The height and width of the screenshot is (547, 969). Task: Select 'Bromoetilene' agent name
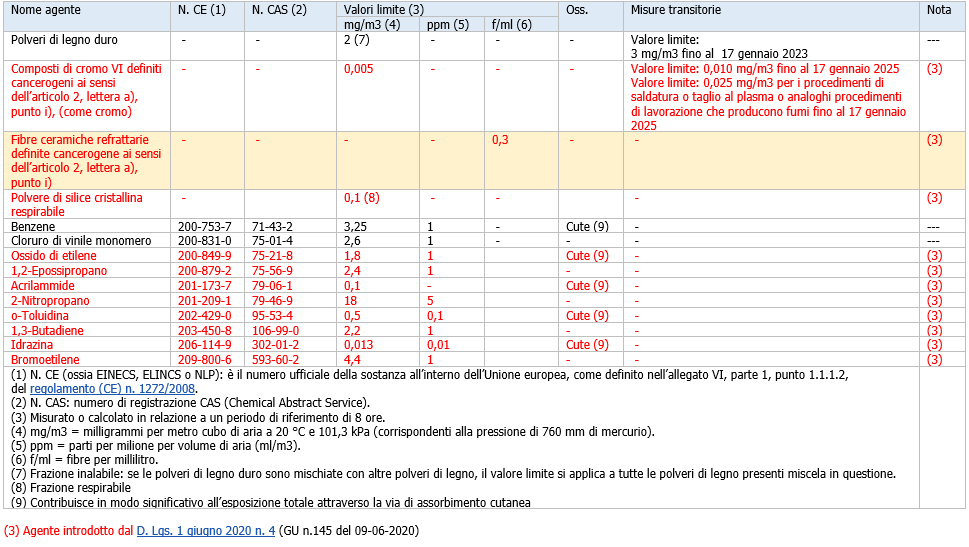(45, 360)
